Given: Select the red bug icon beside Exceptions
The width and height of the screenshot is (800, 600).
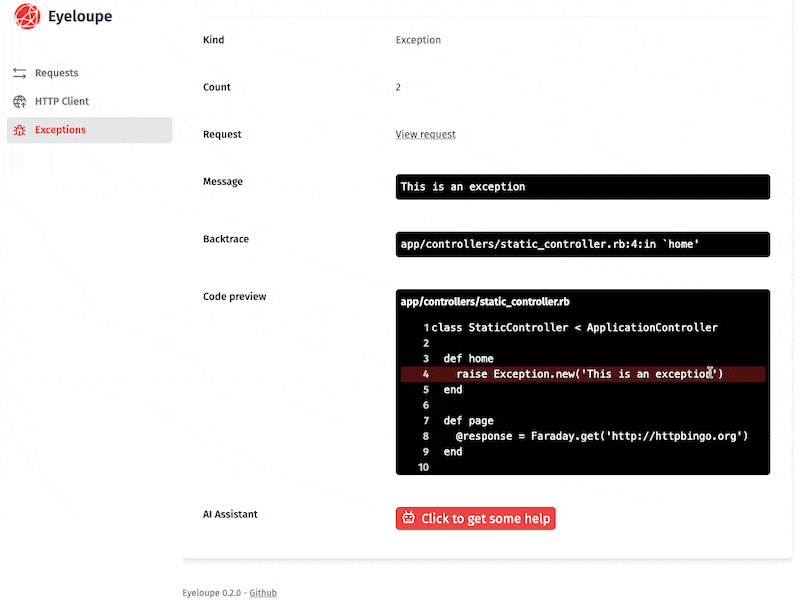Looking at the screenshot, I should click(x=21, y=130).
